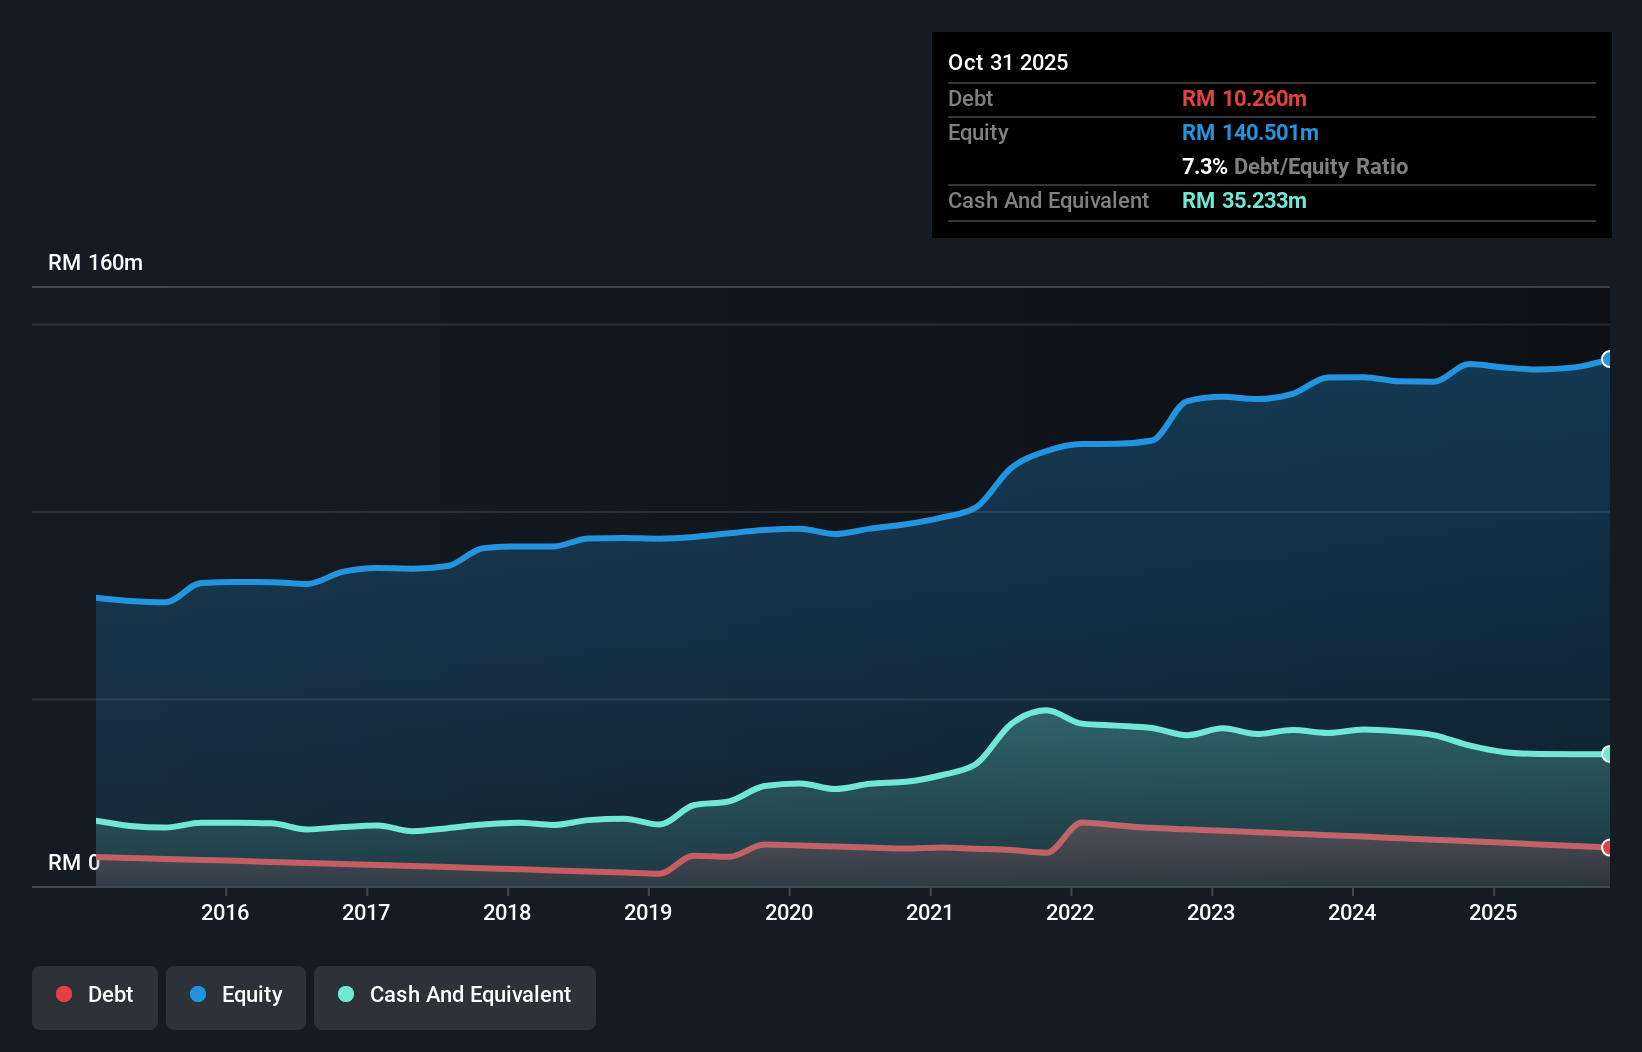The image size is (1642, 1052).
Task: Click the RM 140.501m equity value
Action: point(1250,132)
